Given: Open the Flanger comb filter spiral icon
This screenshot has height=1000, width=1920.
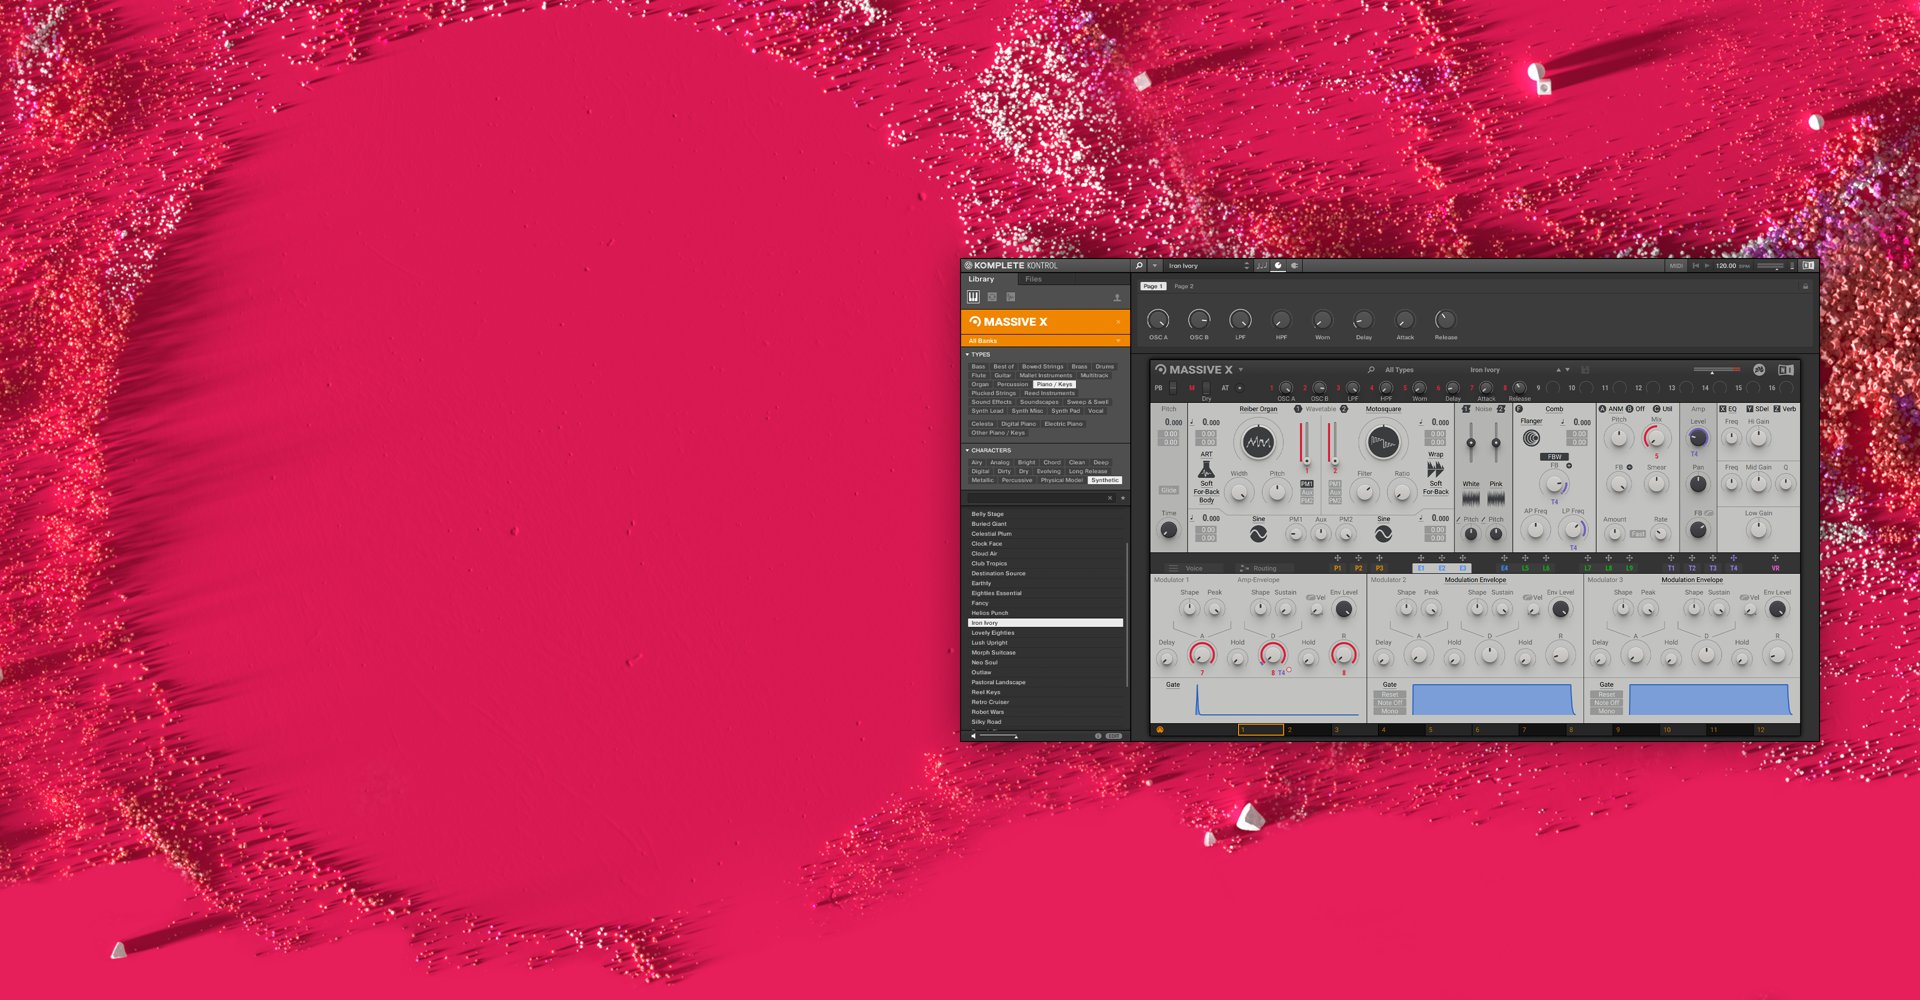Looking at the screenshot, I should click(1531, 438).
